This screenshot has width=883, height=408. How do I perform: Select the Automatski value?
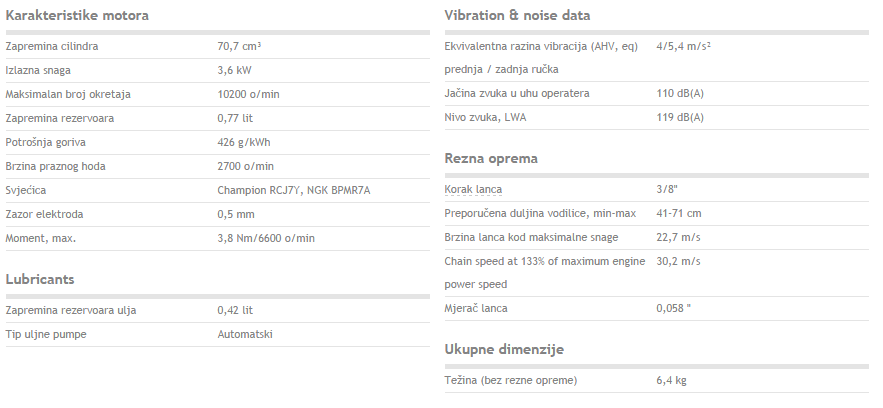[245, 334]
